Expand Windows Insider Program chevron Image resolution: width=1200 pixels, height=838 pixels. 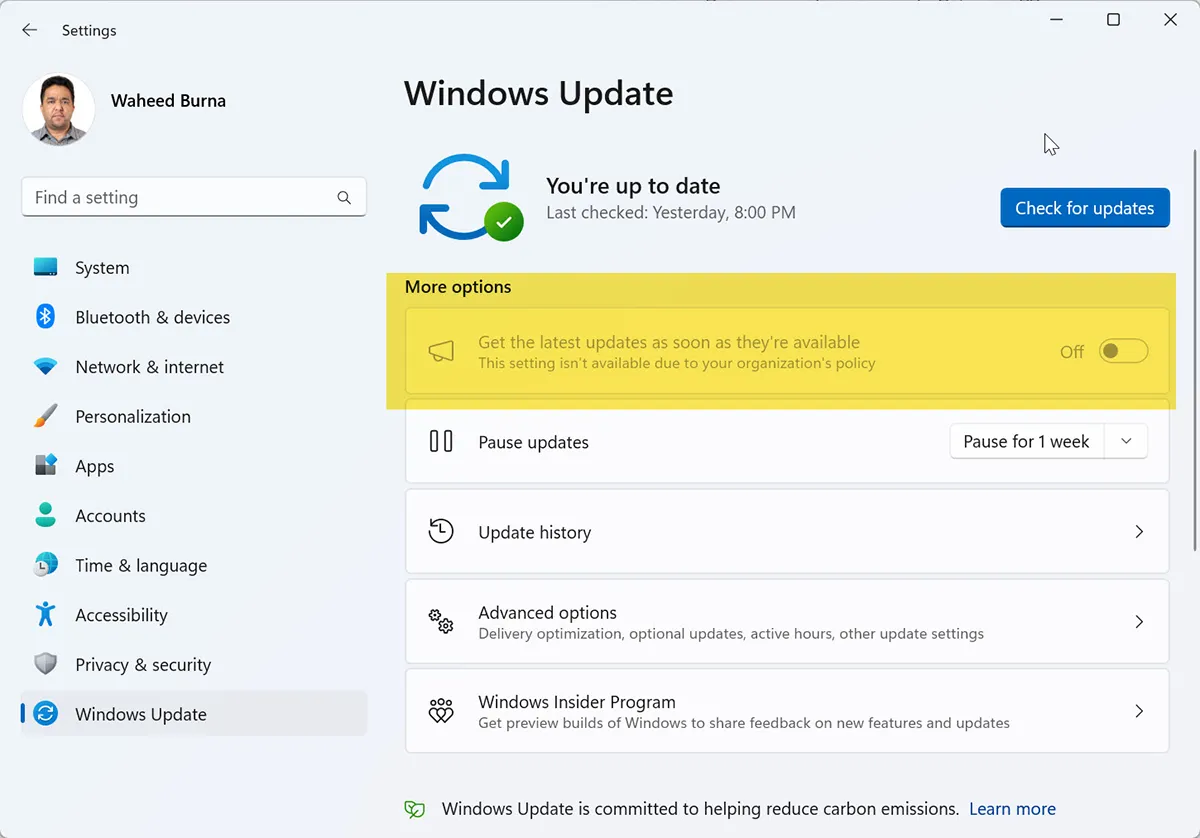point(1139,712)
